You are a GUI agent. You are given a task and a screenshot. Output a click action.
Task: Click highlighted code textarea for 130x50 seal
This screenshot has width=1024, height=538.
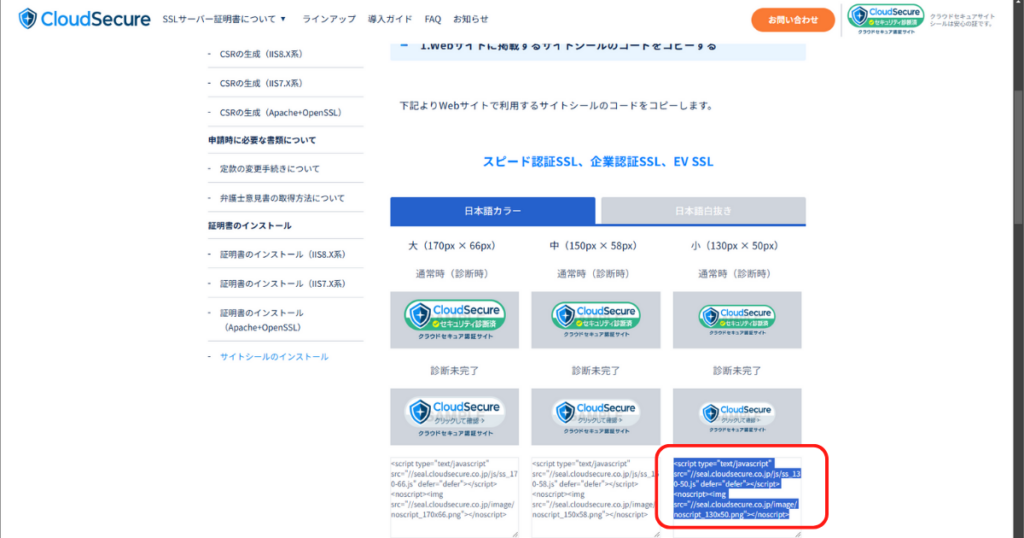click(x=737, y=497)
